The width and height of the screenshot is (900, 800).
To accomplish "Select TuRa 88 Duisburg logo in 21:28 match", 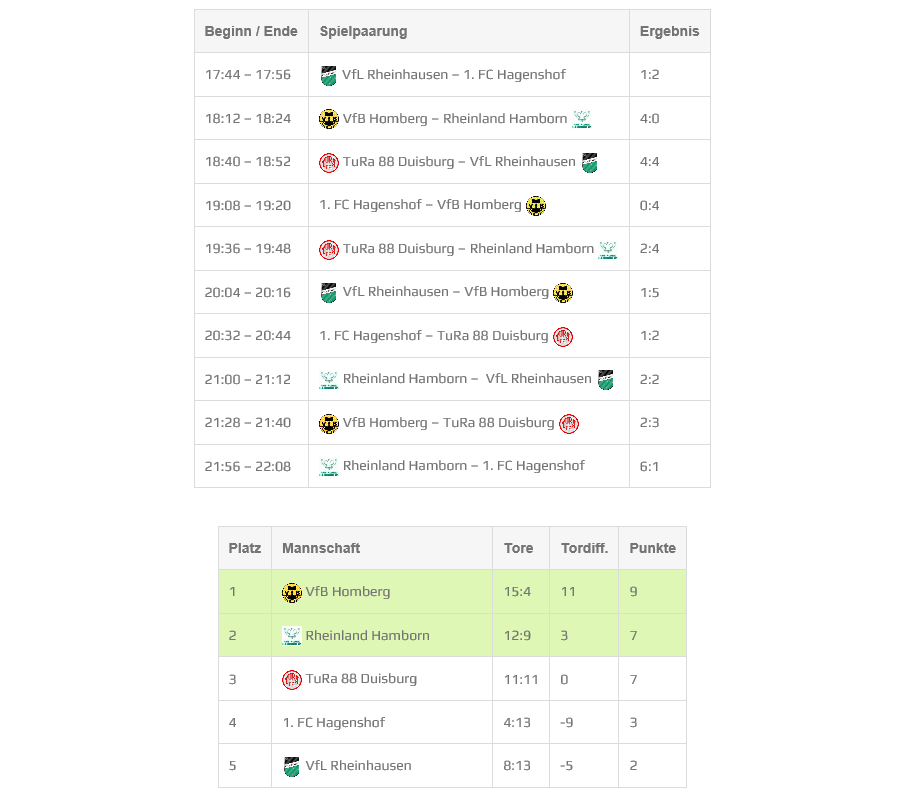I will click(569, 423).
